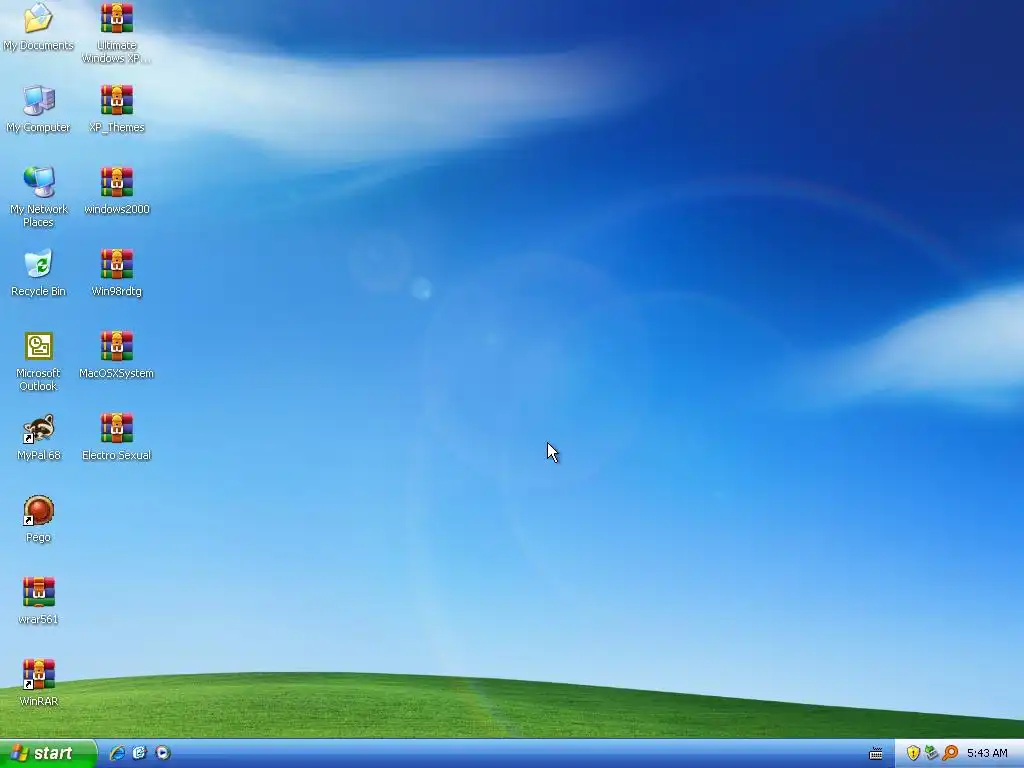
Task: Click the 5:43 AM taskbar clock
Action: (x=987, y=754)
